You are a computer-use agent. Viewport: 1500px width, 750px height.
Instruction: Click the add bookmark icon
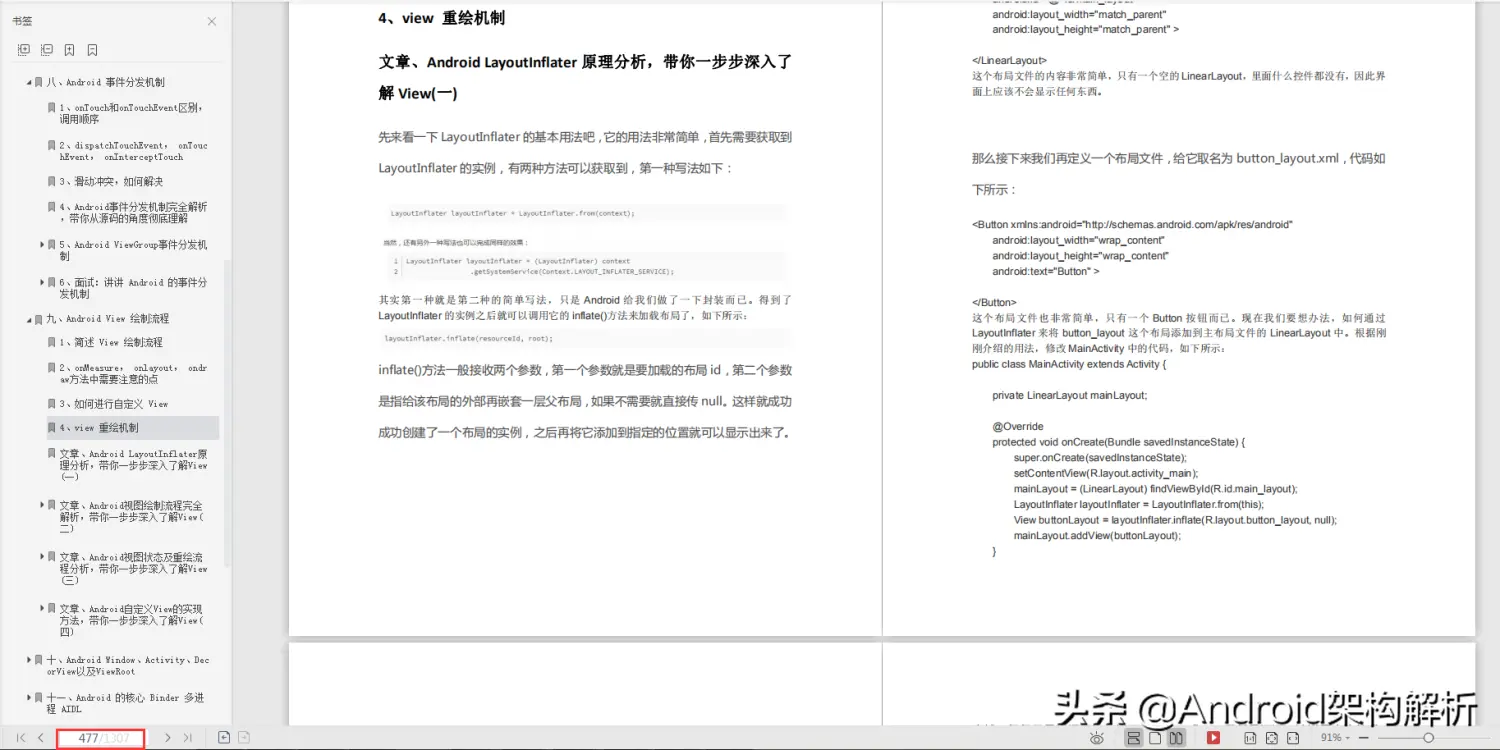(x=69, y=49)
